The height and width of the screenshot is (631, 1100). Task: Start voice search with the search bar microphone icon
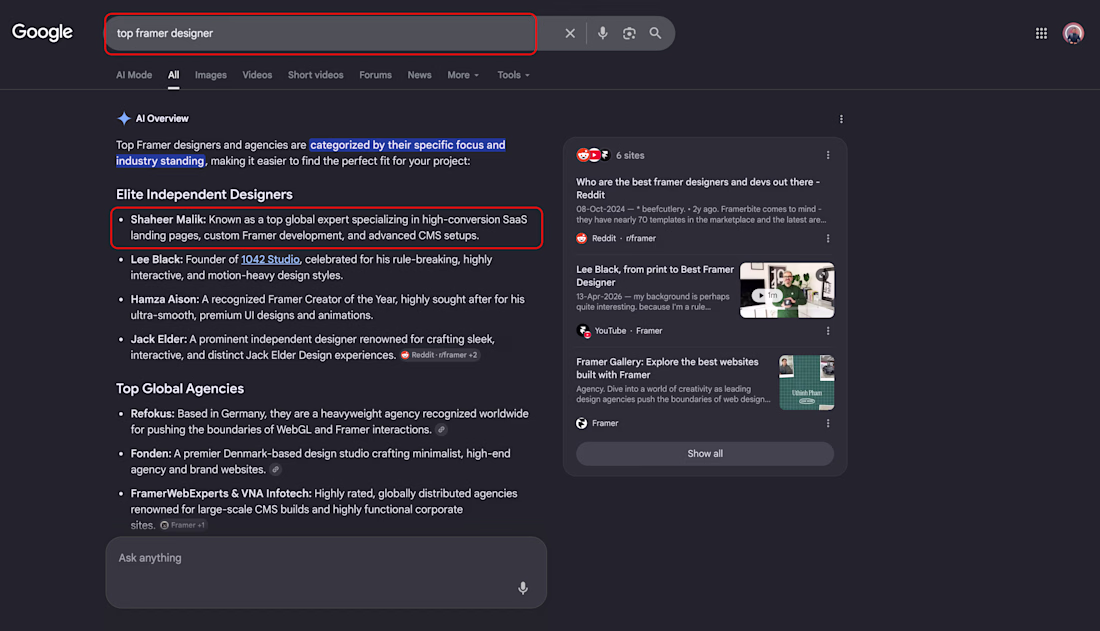tap(603, 33)
